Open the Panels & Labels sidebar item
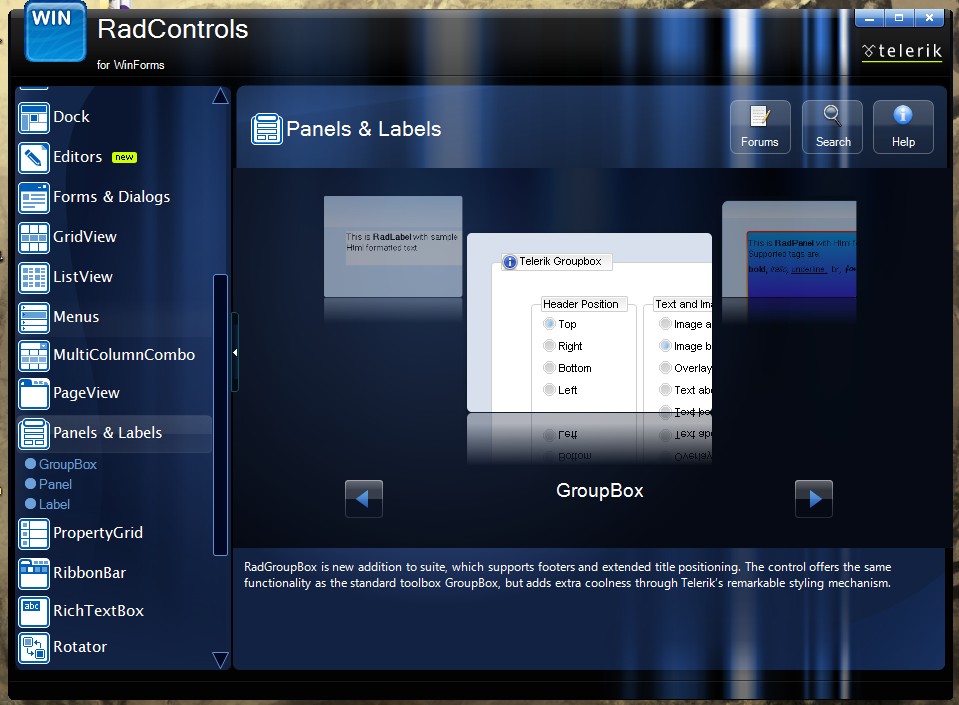 [x=107, y=433]
